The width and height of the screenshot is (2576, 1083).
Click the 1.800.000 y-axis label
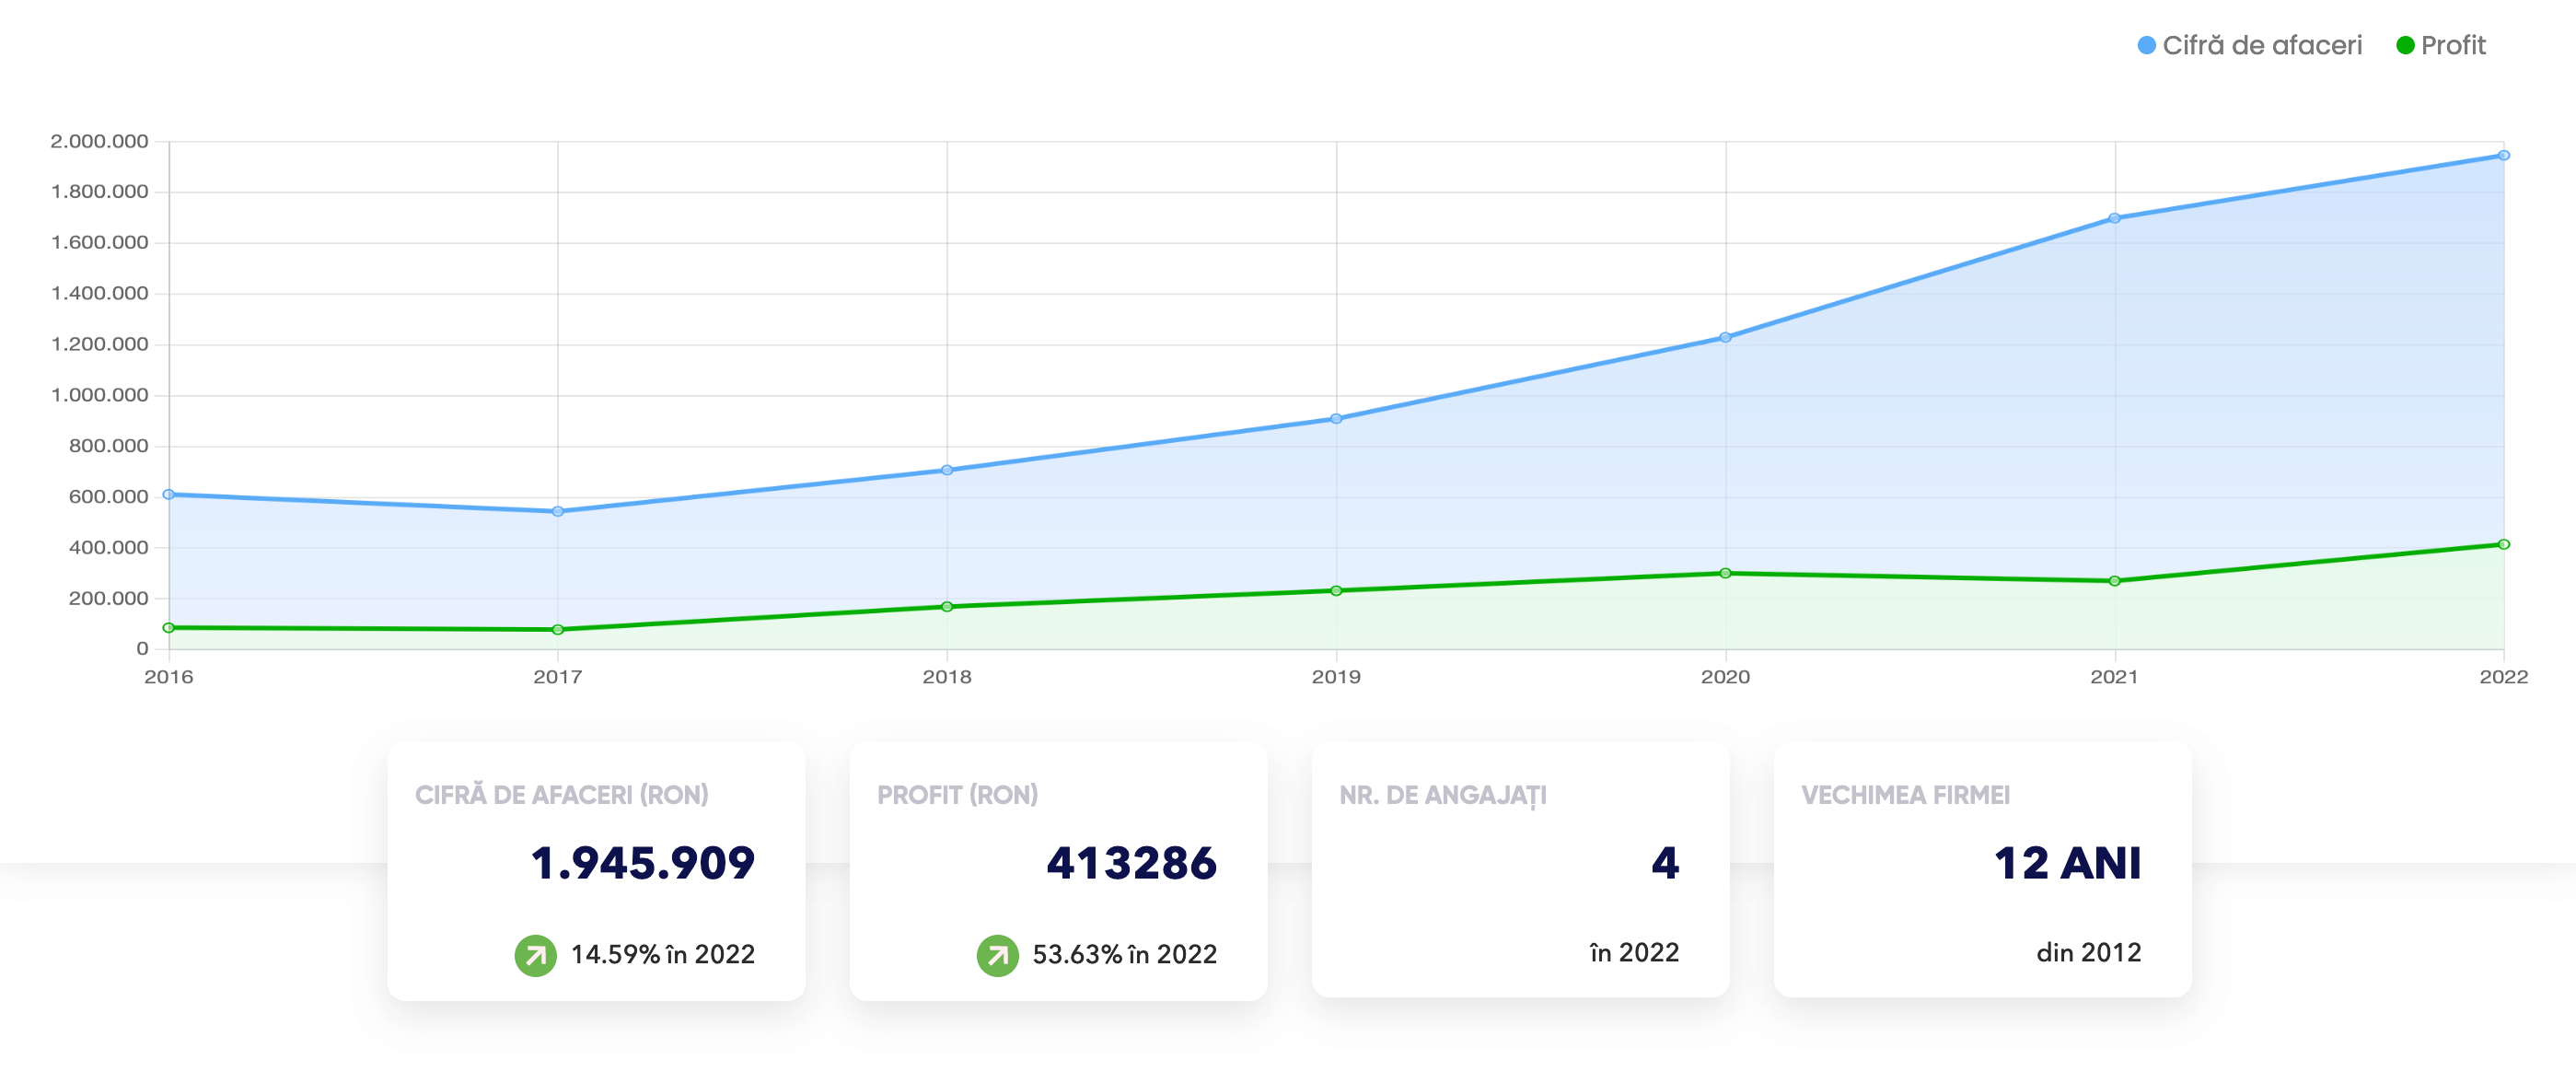click(x=99, y=191)
